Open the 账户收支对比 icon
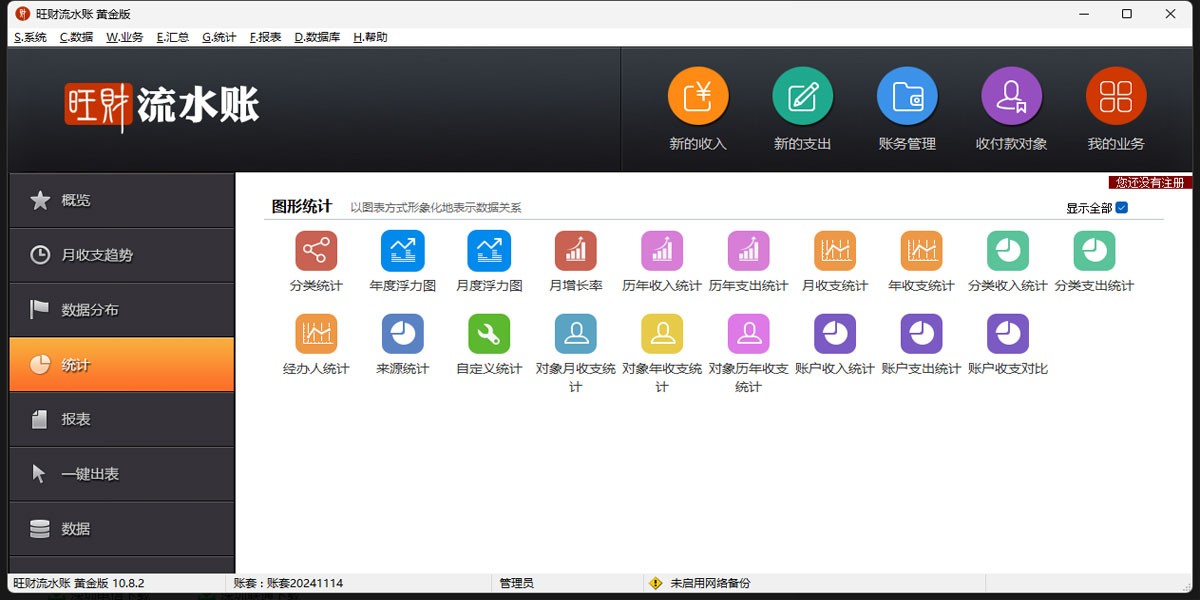Image resolution: width=1200 pixels, height=600 pixels. 1008,334
